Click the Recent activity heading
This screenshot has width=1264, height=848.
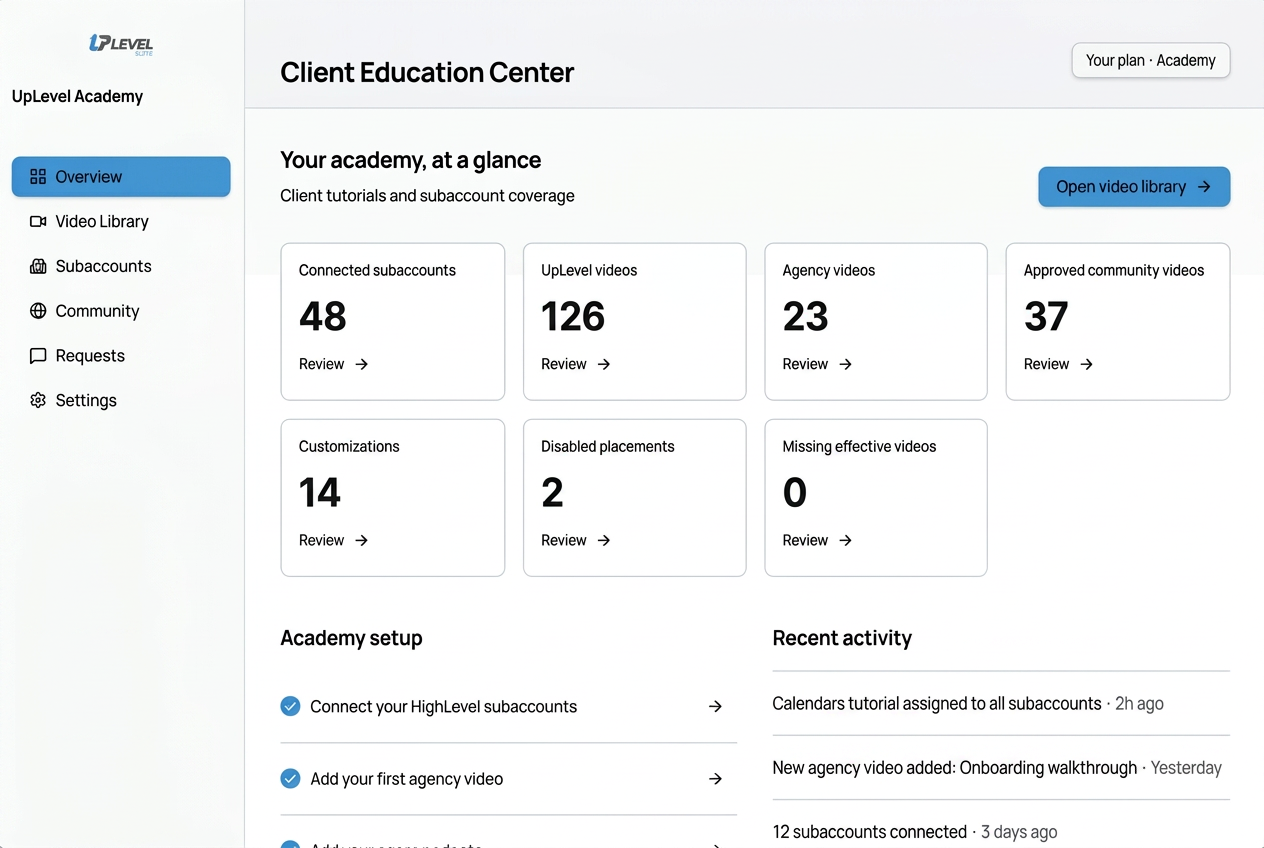(842, 638)
